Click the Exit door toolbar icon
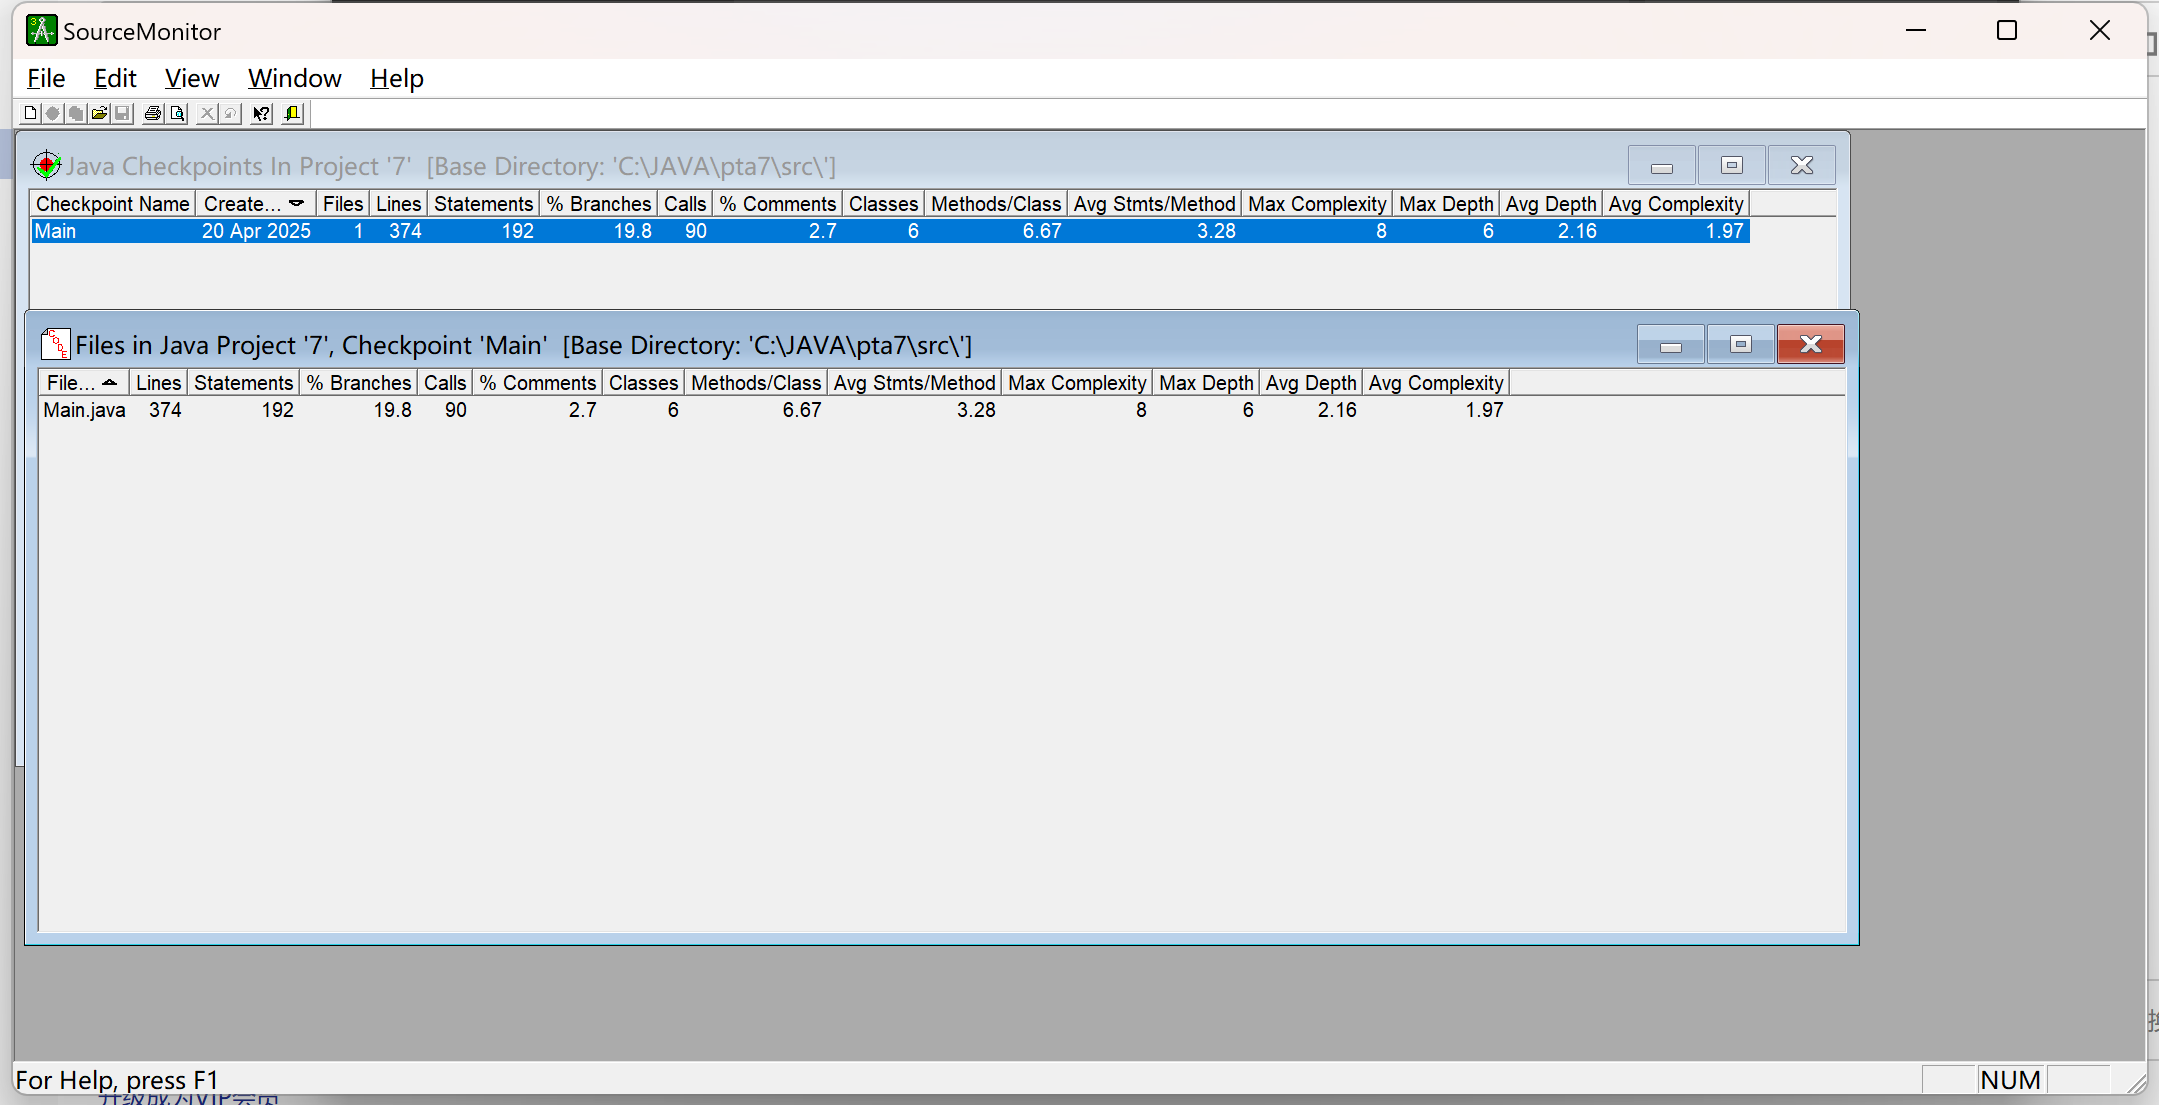The height and width of the screenshot is (1105, 2159). [292, 114]
